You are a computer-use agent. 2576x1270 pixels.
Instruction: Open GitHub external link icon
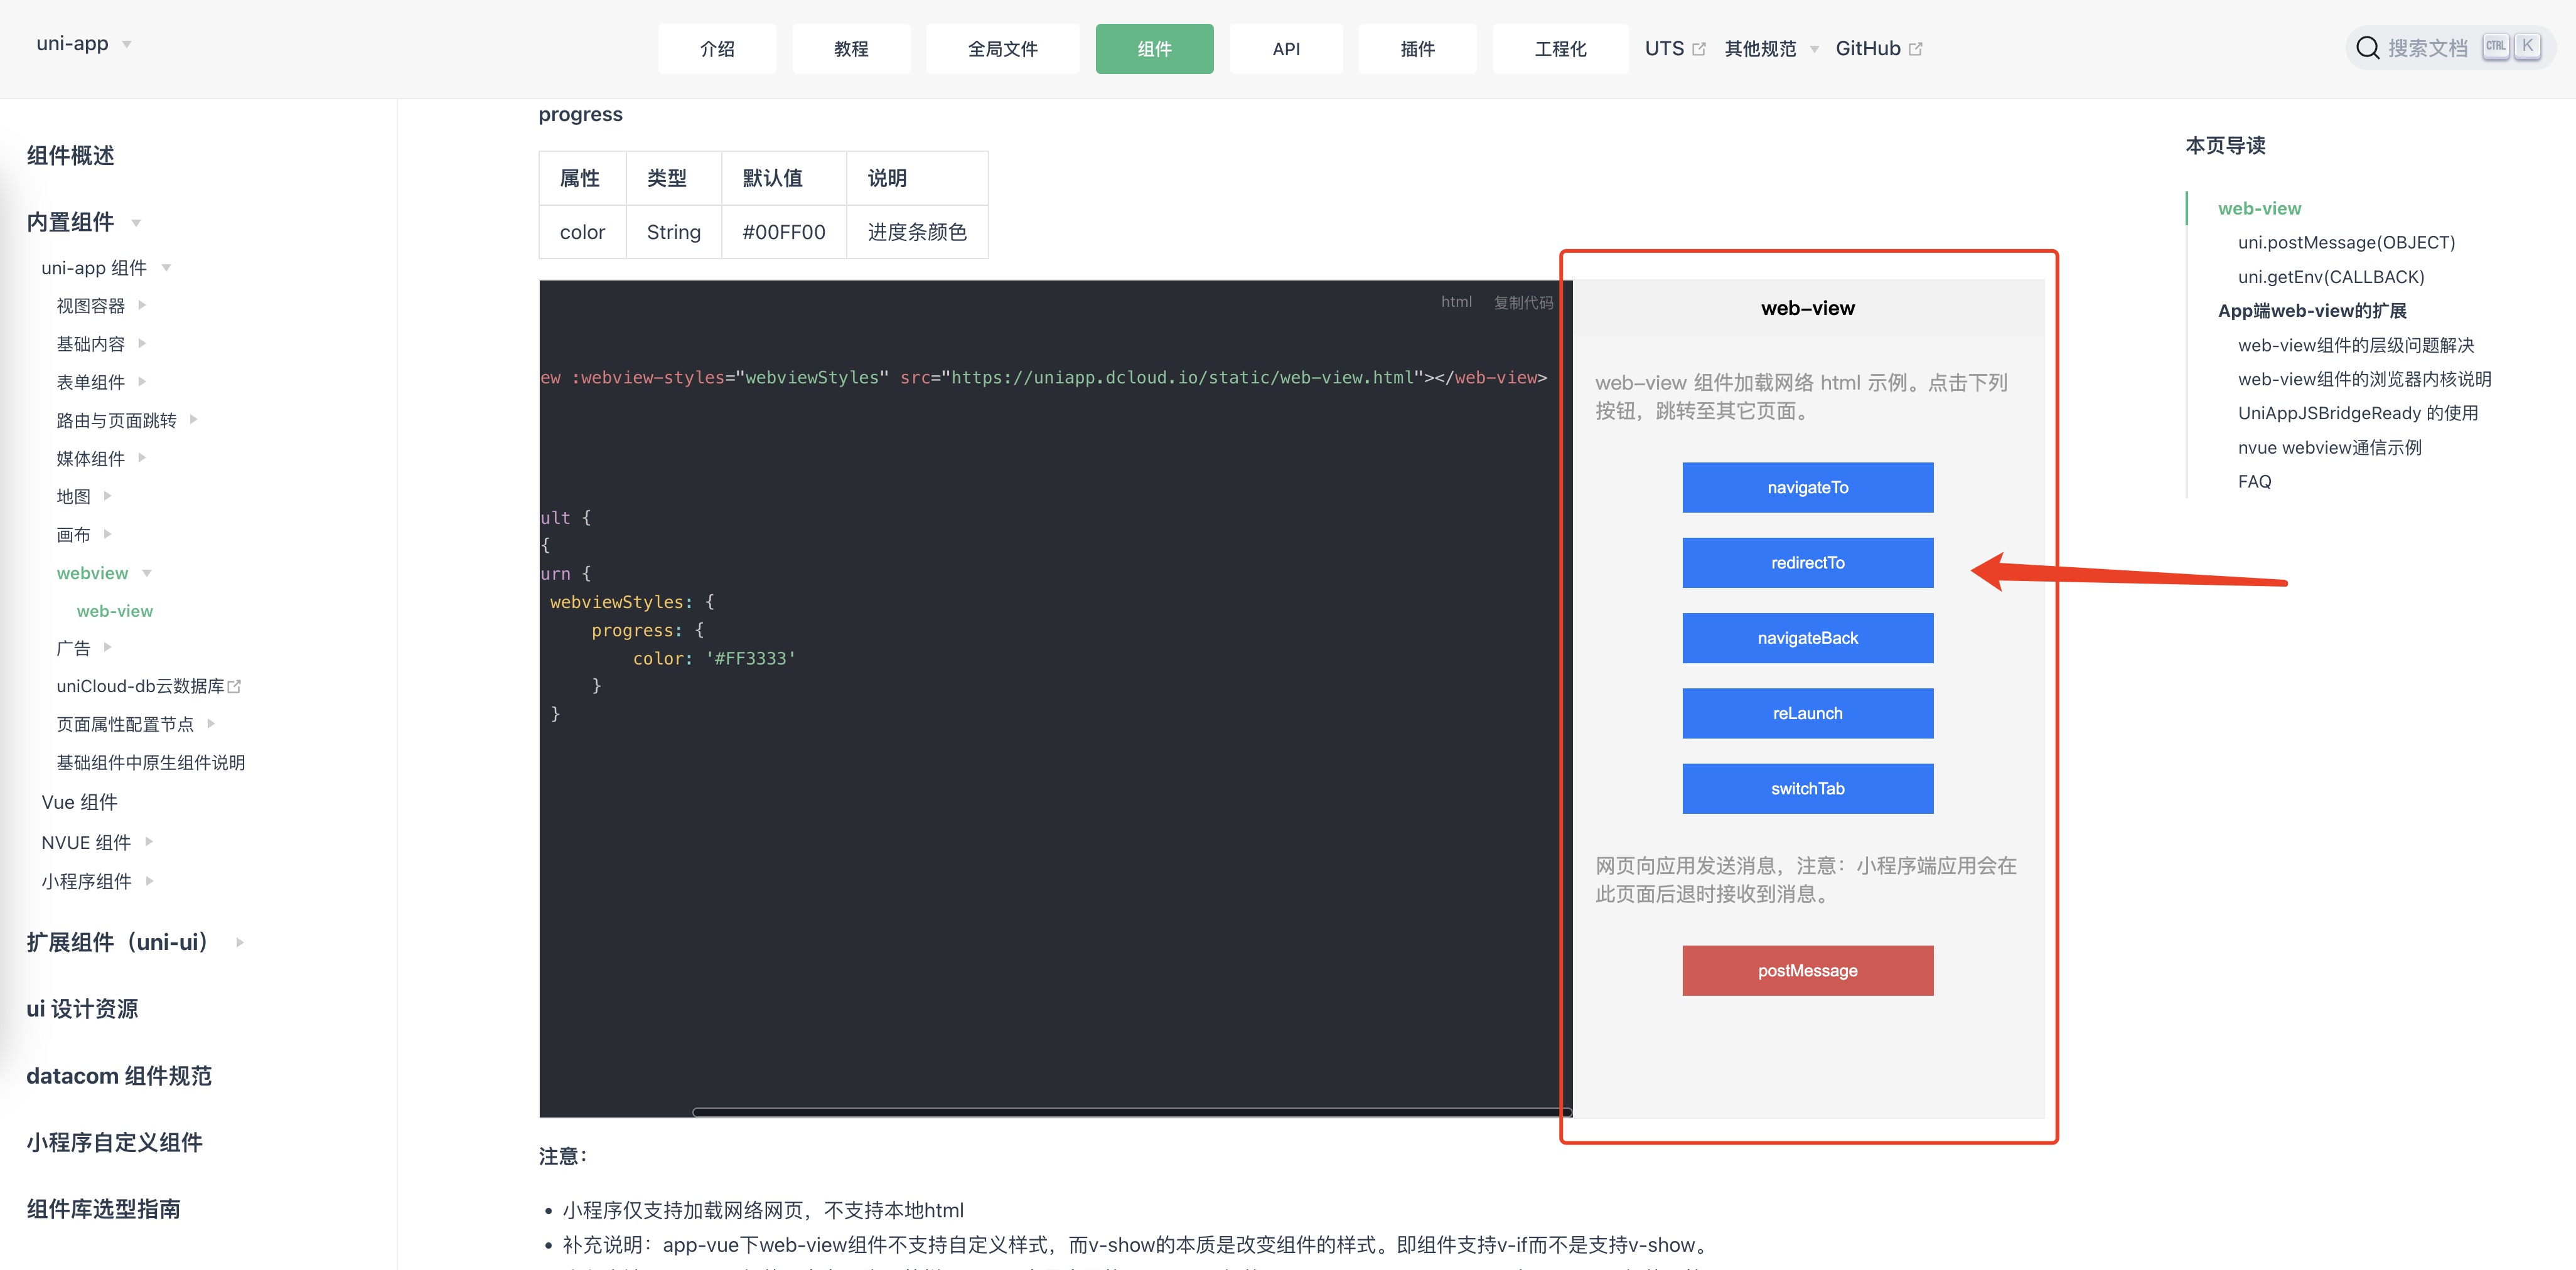[x=1915, y=49]
